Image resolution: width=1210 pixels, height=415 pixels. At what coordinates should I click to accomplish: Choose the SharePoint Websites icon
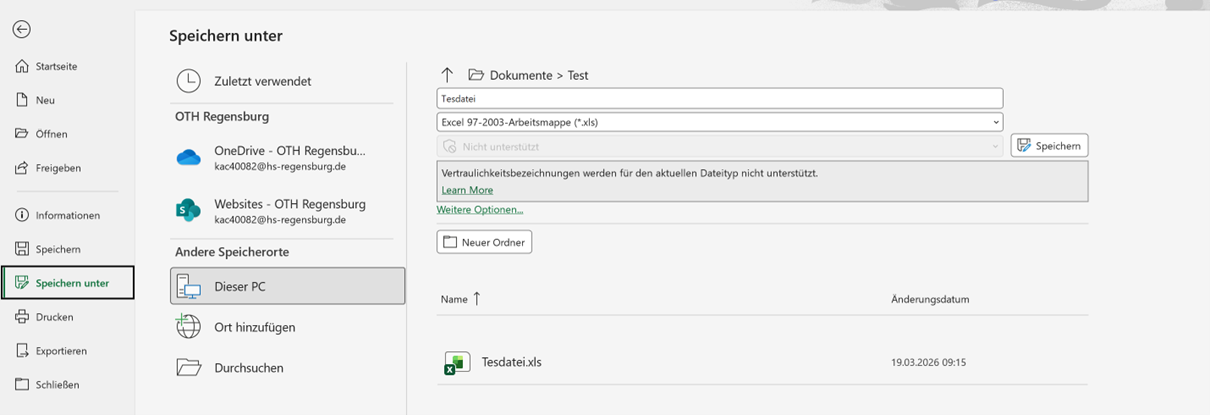pyautogui.click(x=189, y=210)
